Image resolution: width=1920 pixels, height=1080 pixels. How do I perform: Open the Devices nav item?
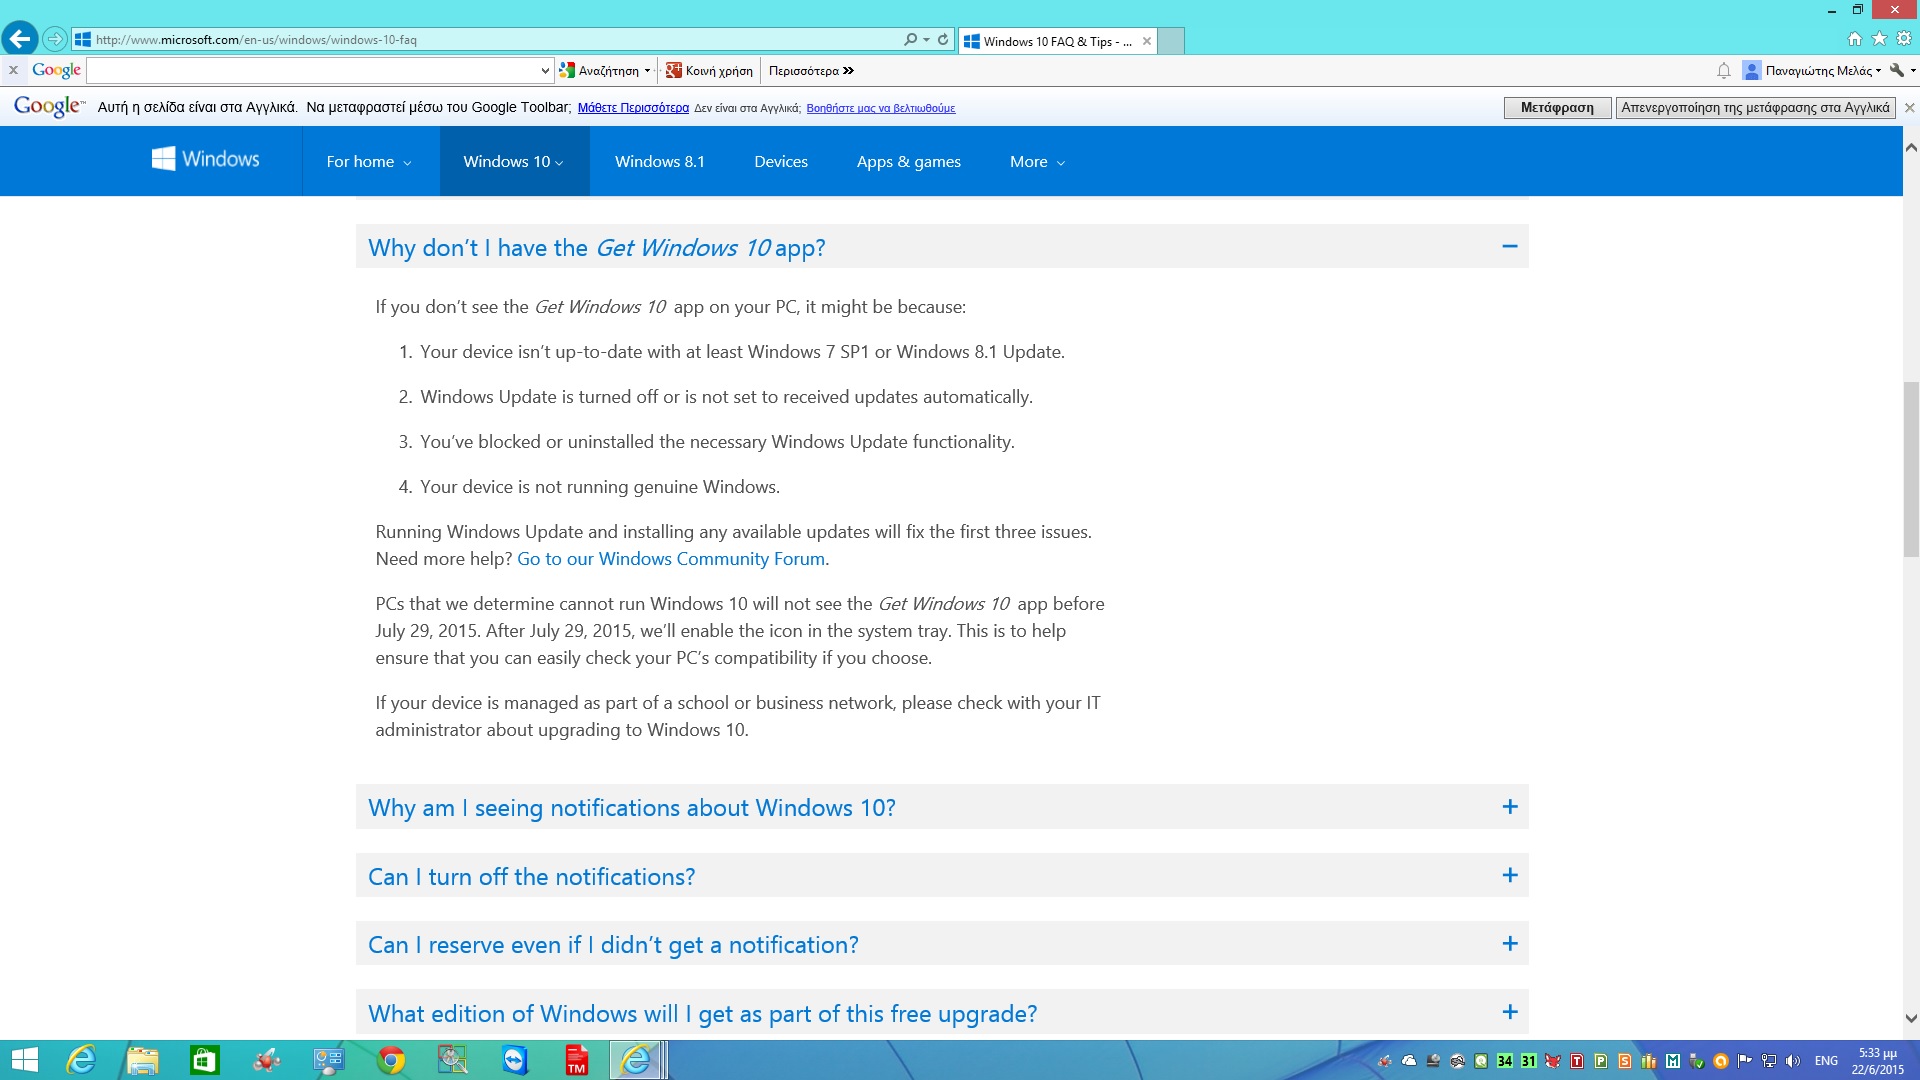781,162
